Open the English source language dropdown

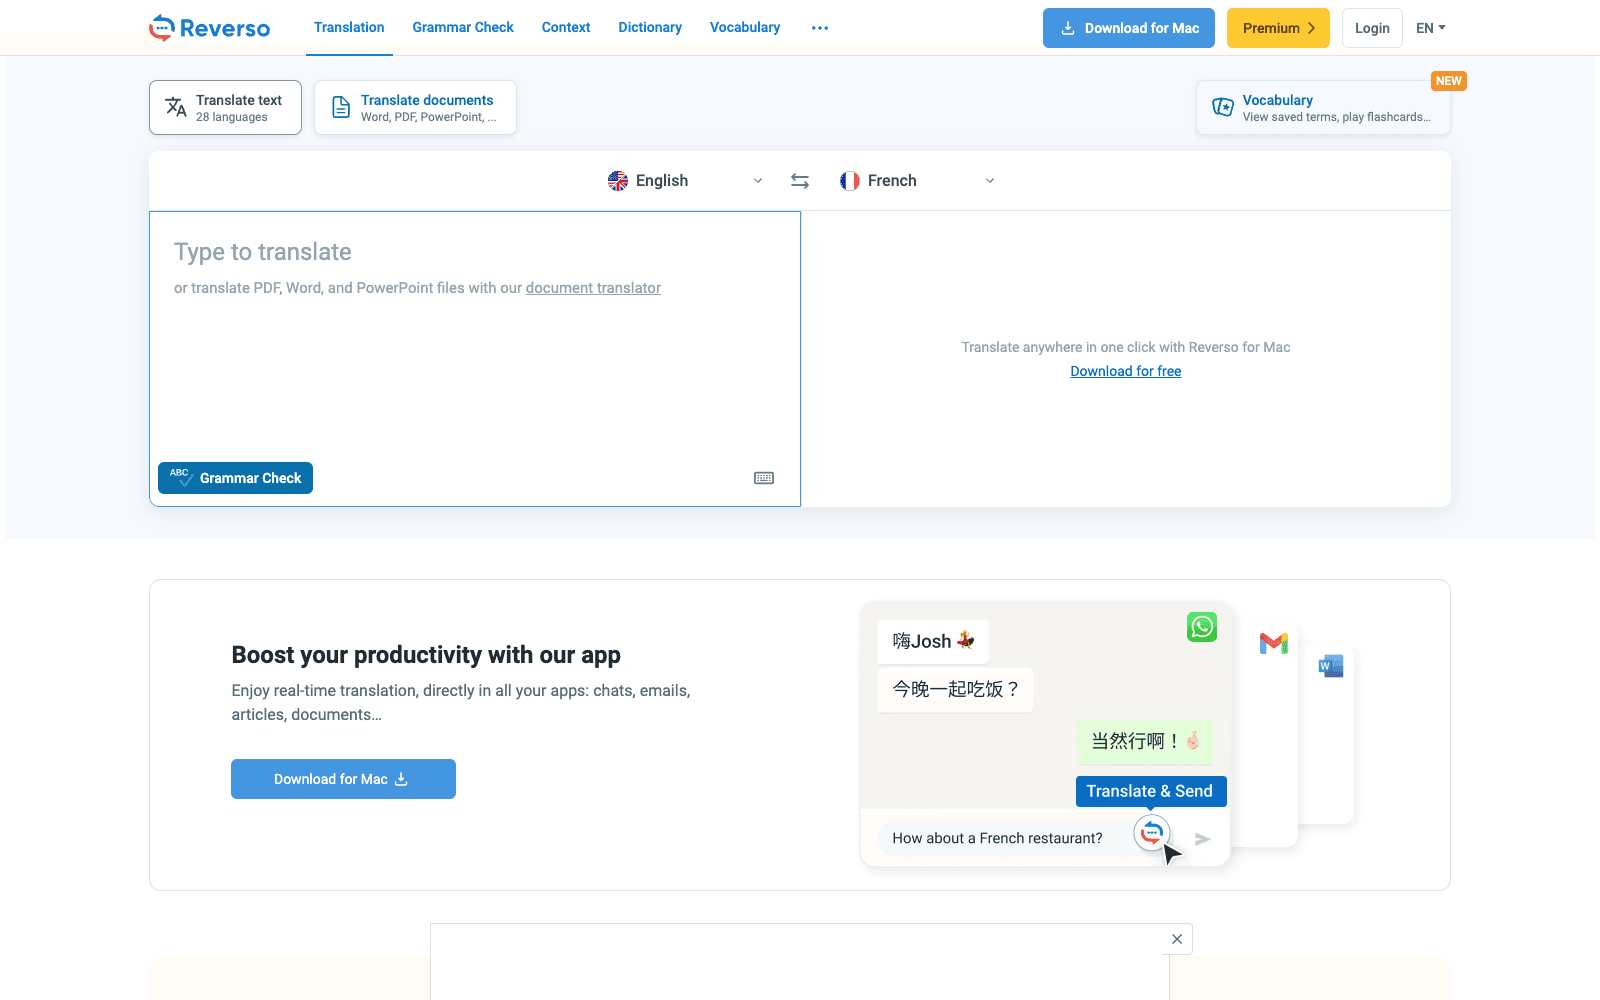pos(685,181)
